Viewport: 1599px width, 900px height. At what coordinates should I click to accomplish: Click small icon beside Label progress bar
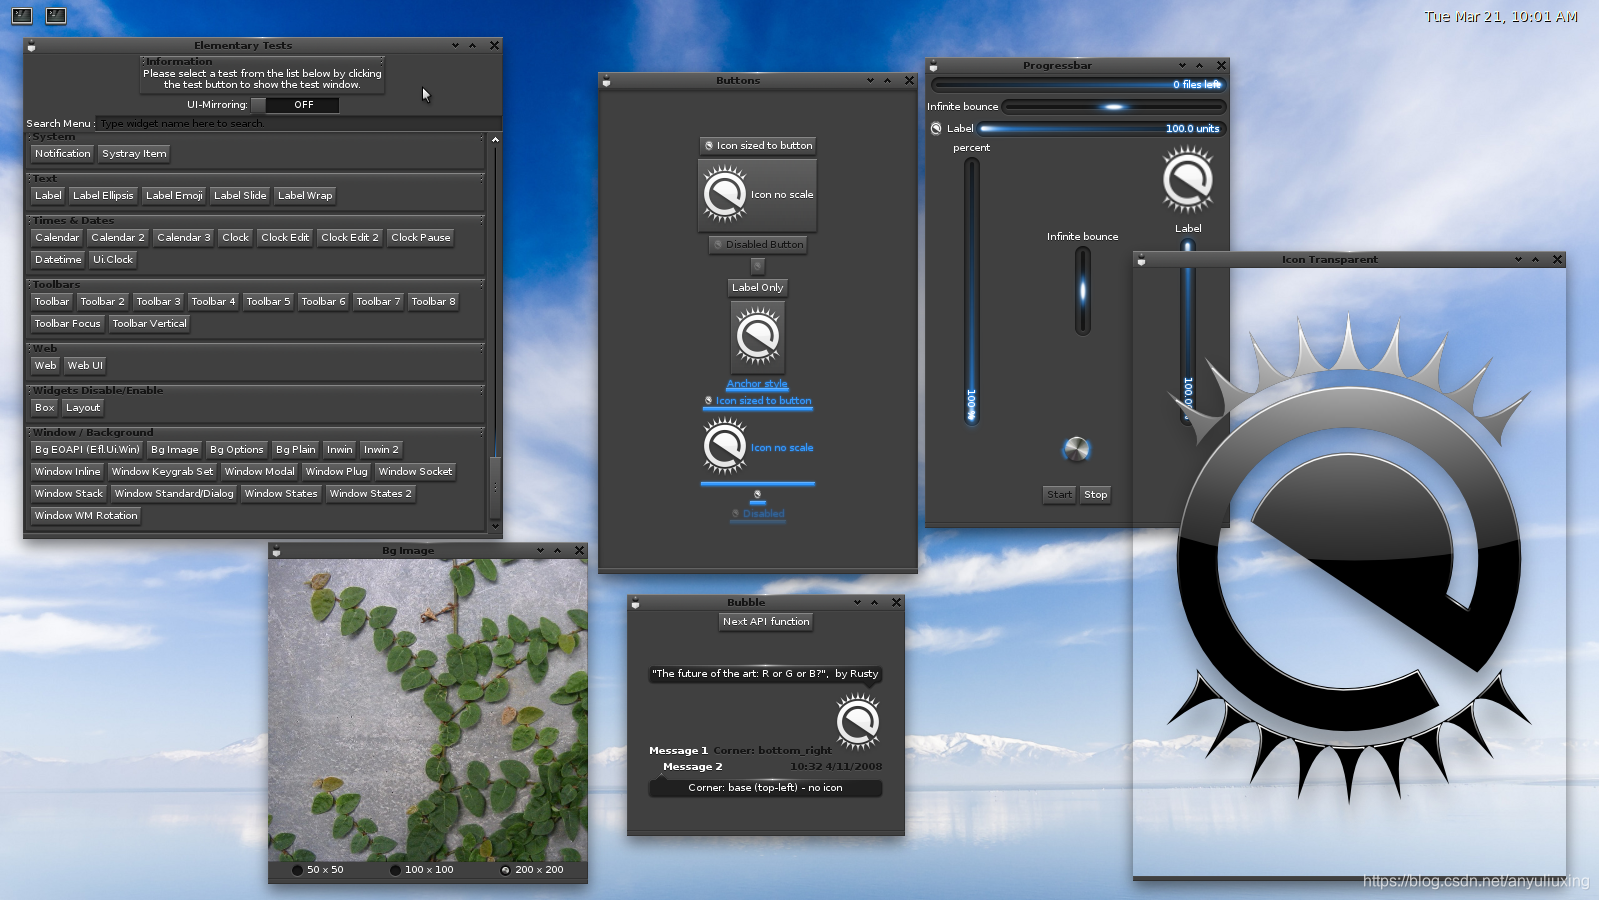(x=936, y=128)
